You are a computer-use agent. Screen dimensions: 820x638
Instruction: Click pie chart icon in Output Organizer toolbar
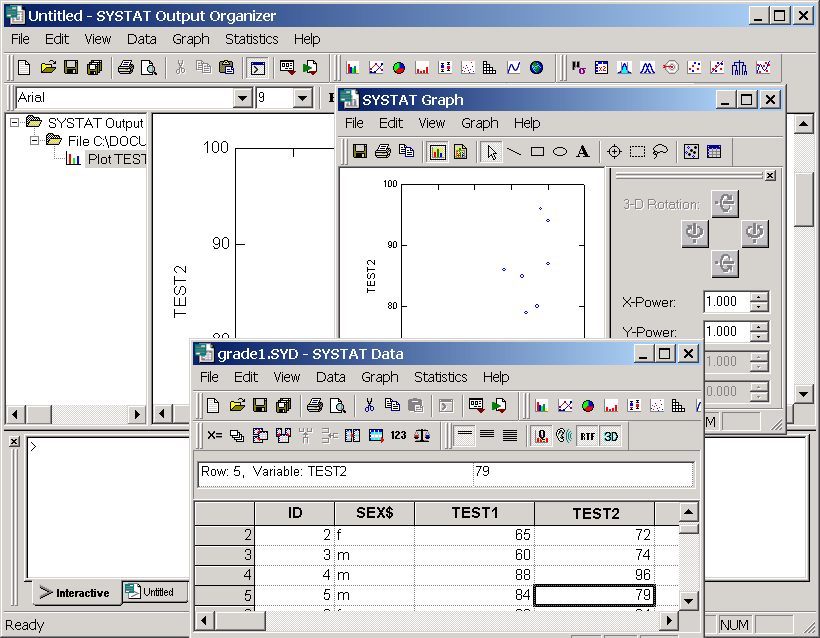[x=398, y=67]
